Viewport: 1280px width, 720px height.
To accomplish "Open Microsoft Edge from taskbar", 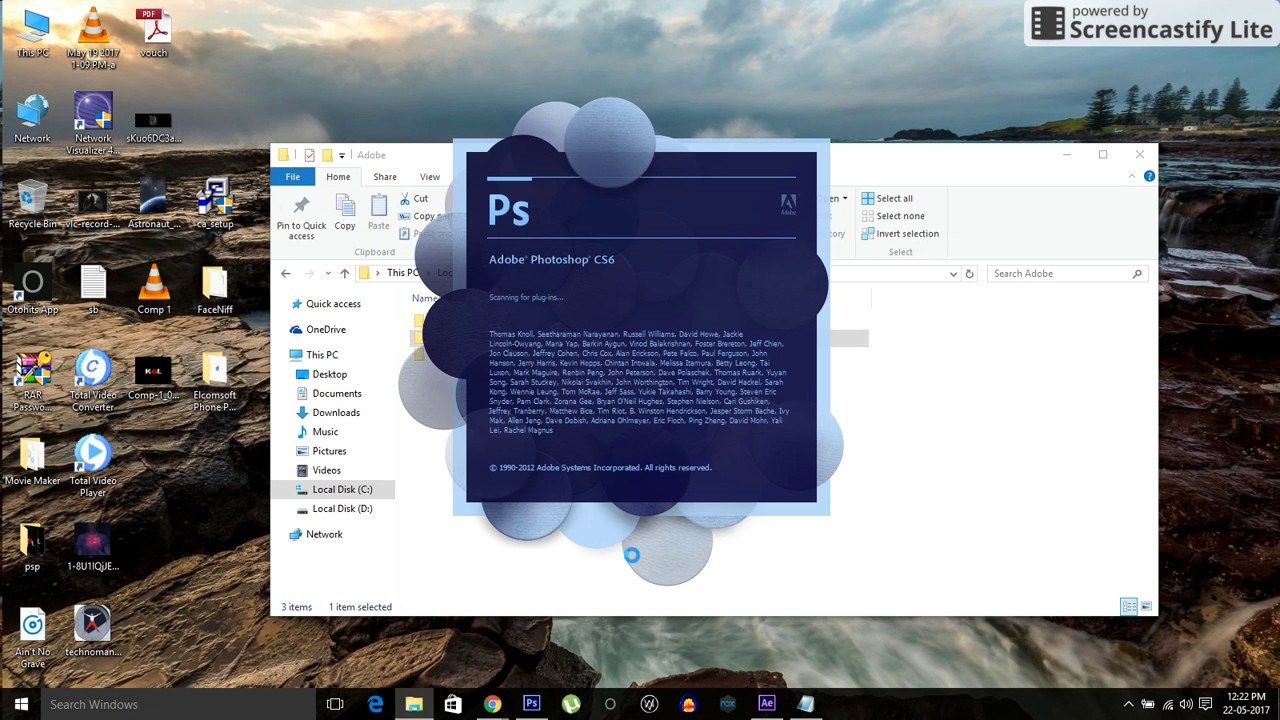I will pyautogui.click(x=375, y=704).
